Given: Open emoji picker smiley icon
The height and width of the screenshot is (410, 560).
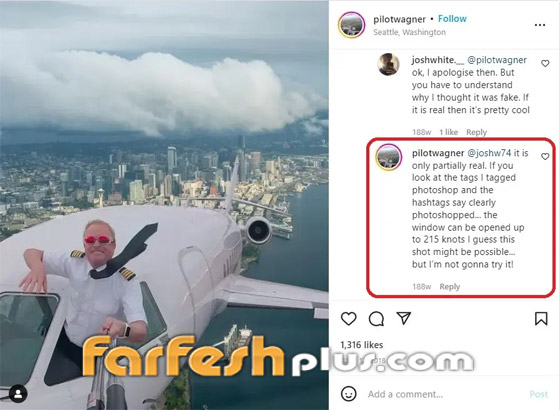Looking at the screenshot, I should click(x=349, y=394).
